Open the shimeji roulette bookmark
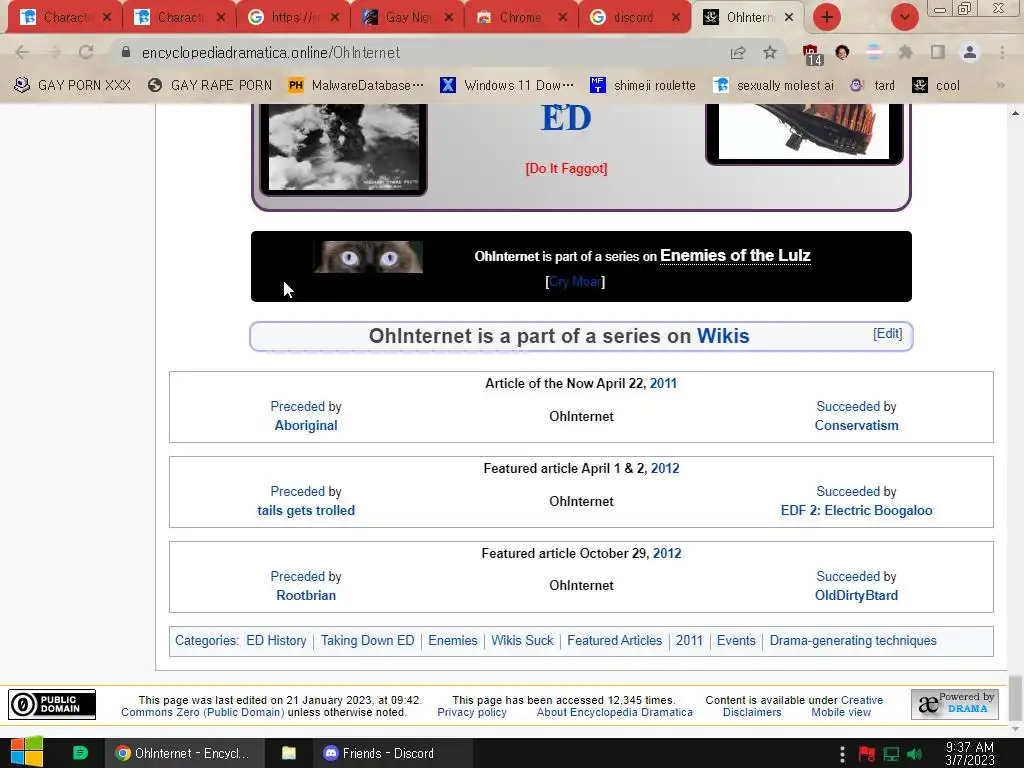The image size is (1024, 768). [643, 85]
